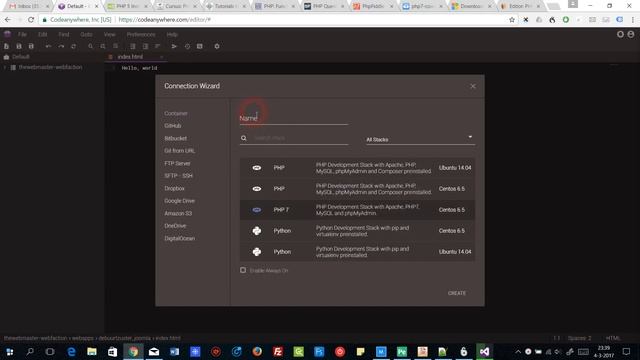This screenshot has height=360, width=640.
Task: Expand the thewebmaster-webfaction tree node
Action: pyautogui.click(x=5, y=67)
